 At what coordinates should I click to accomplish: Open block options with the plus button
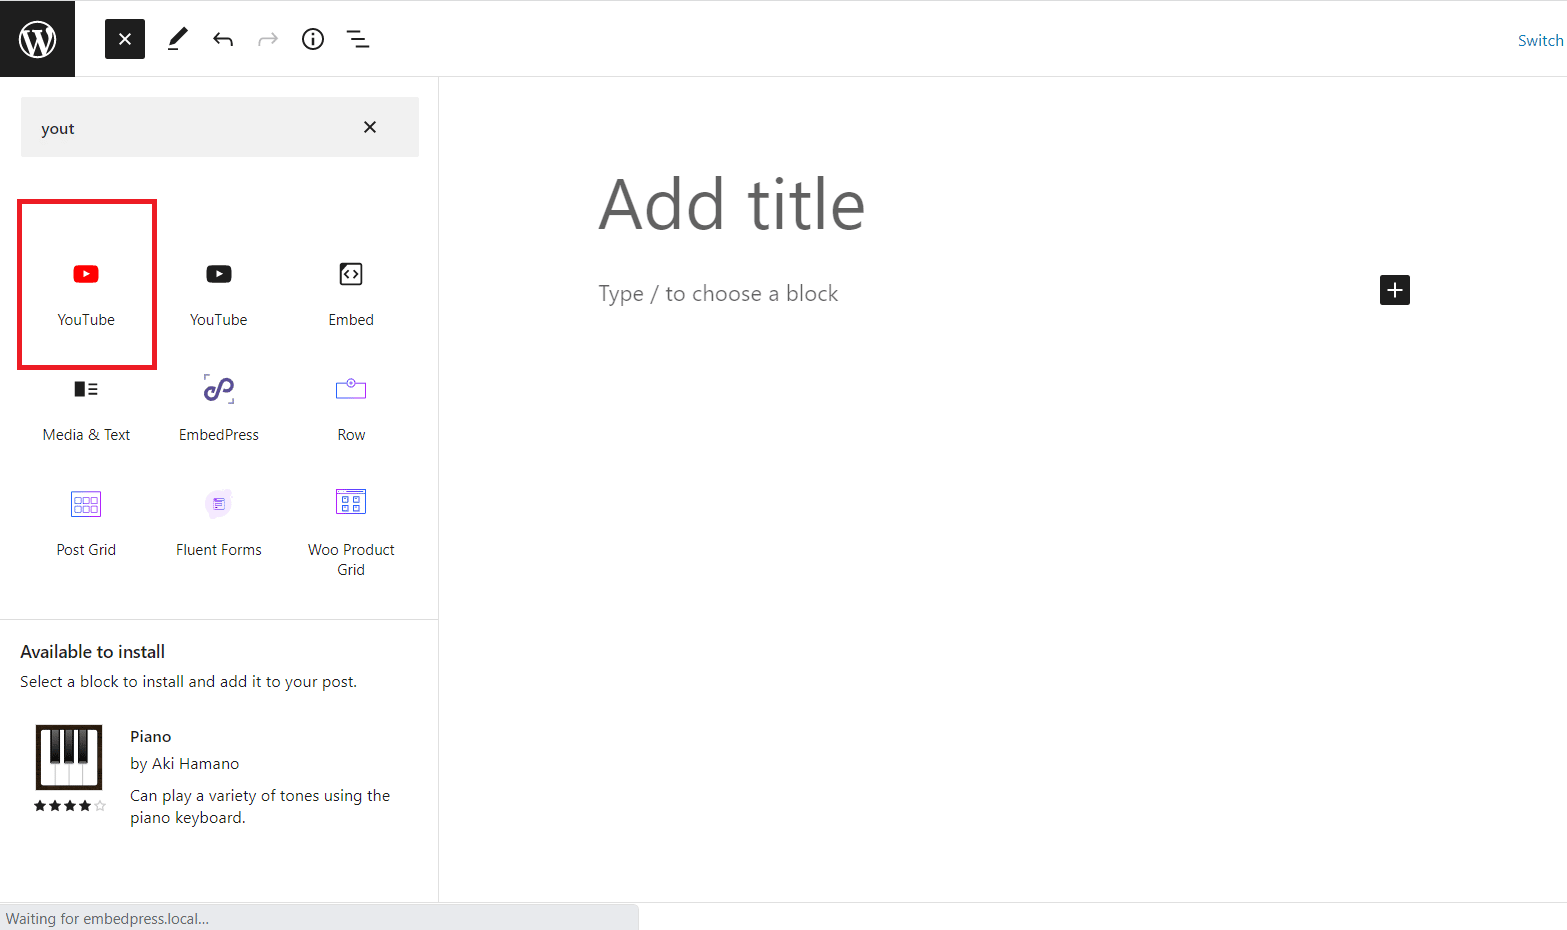pyautogui.click(x=1394, y=290)
